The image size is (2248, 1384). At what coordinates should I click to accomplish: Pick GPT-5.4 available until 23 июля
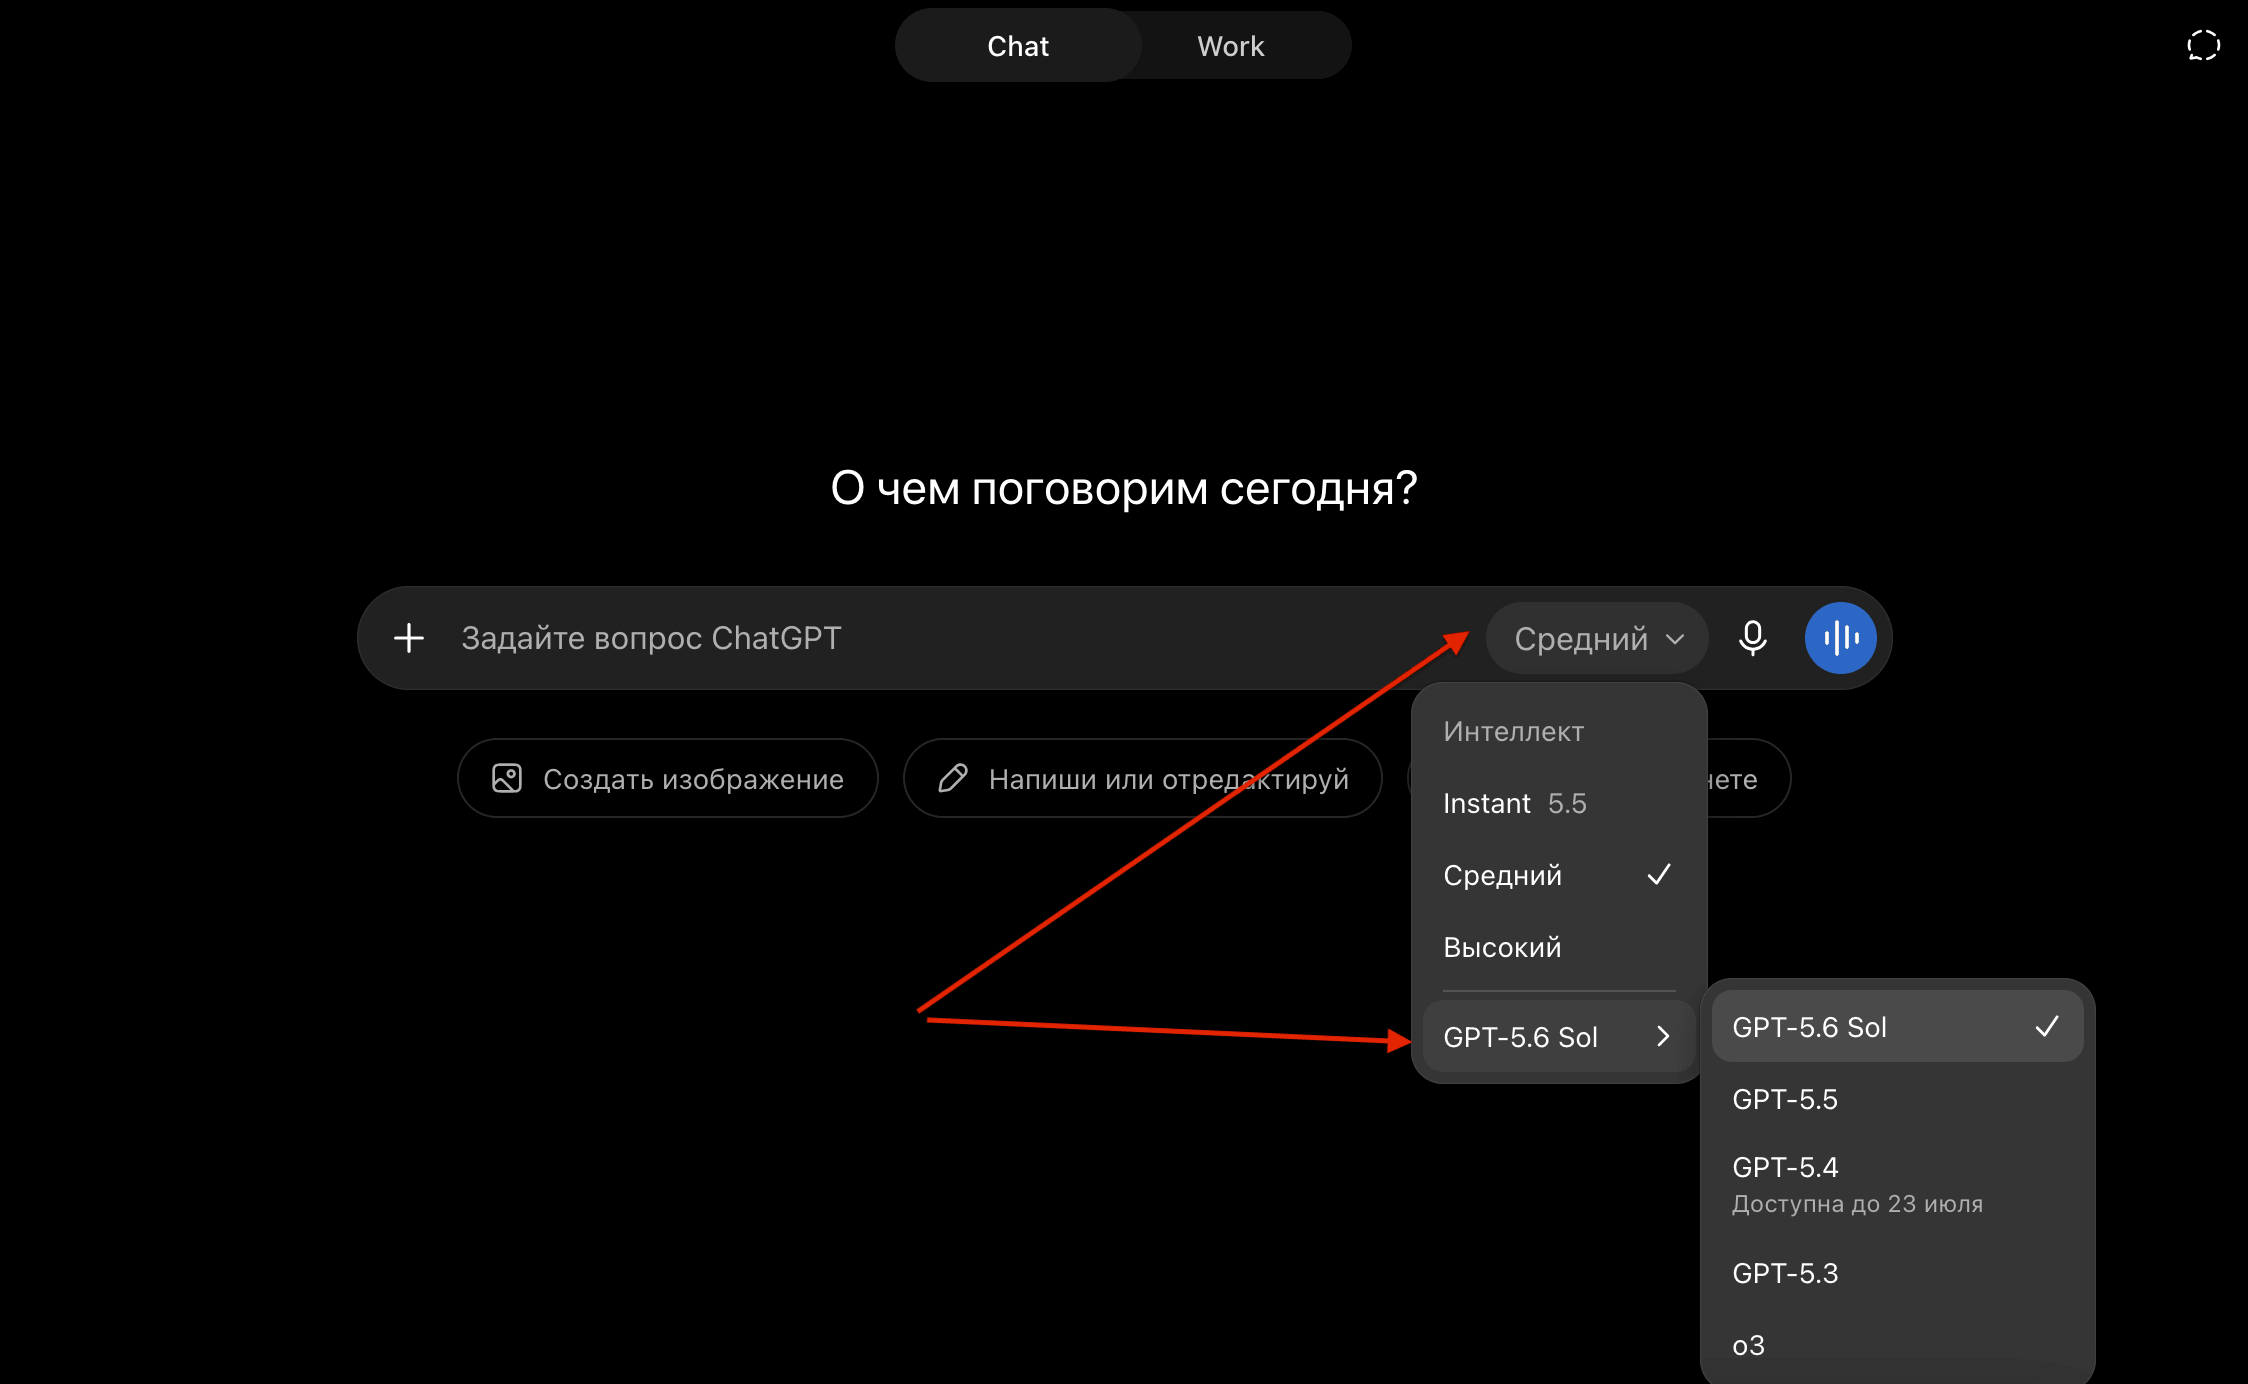1897,1184
